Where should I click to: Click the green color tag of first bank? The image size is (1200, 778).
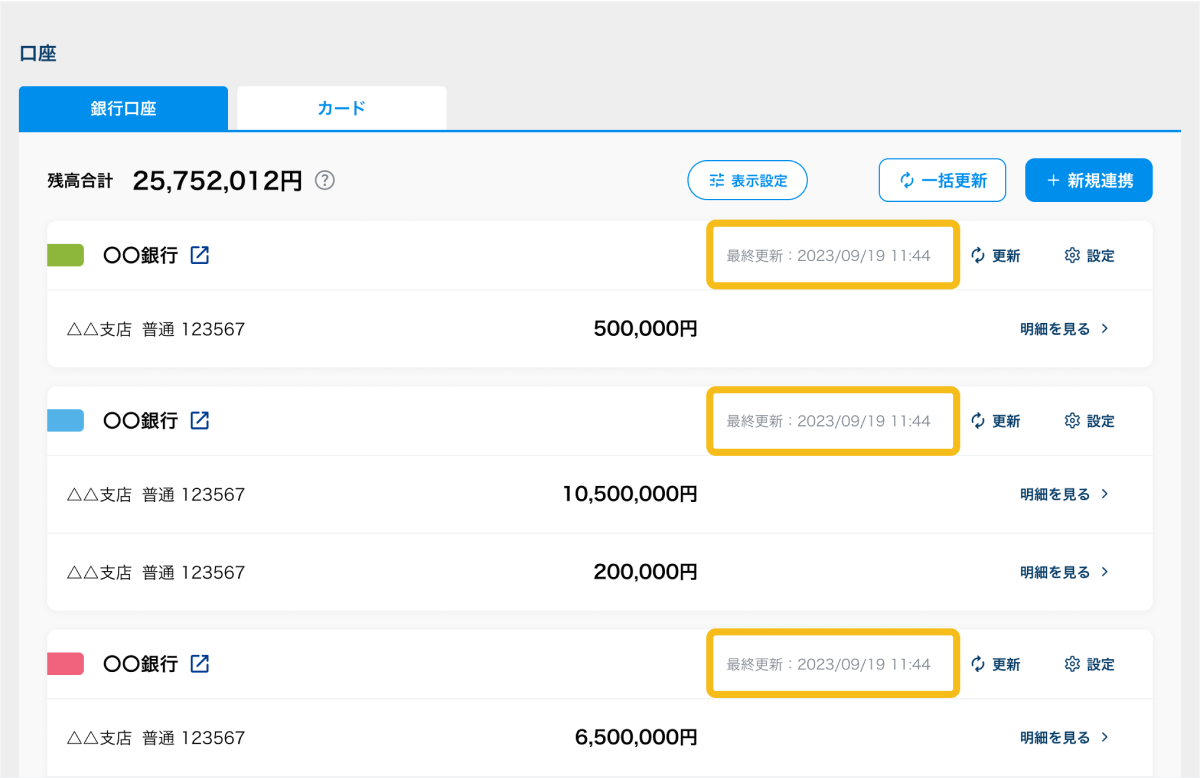tap(66, 255)
